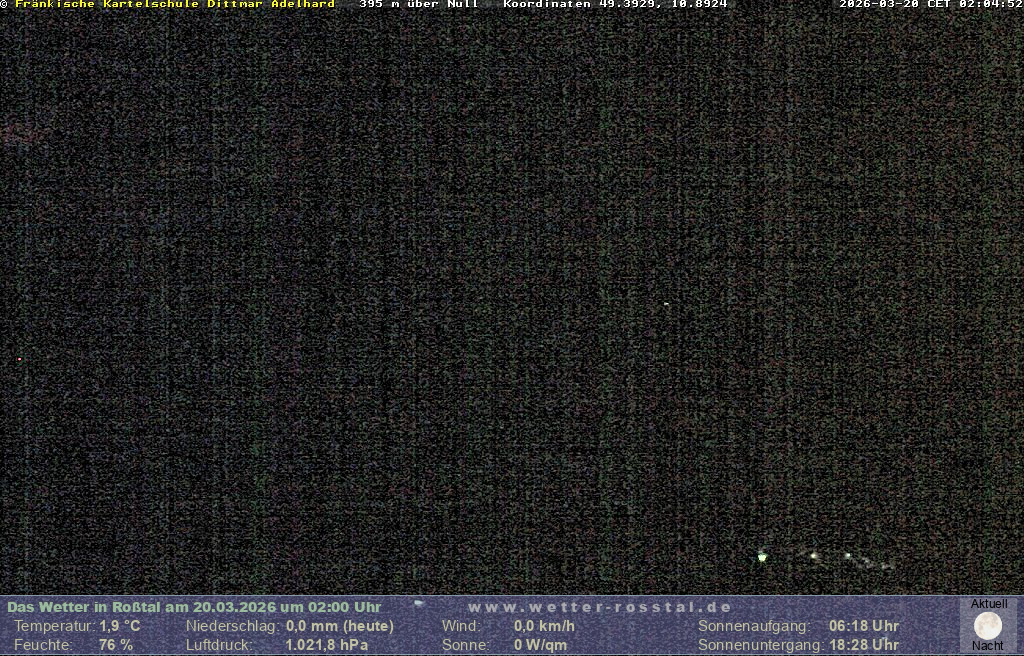Screen dimensions: 1024x656
Task: Click the moon icon for current conditions
Action: coord(988,625)
